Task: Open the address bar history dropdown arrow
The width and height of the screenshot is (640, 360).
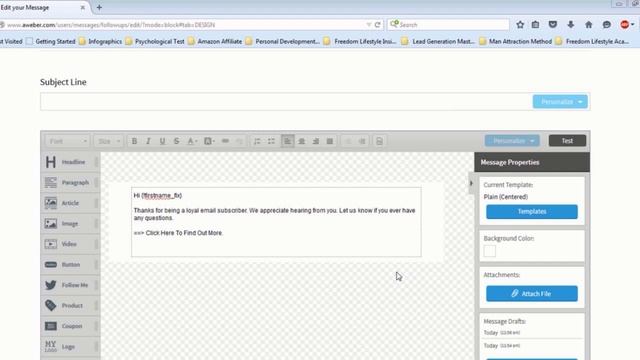Action: pyautogui.click(x=369, y=25)
